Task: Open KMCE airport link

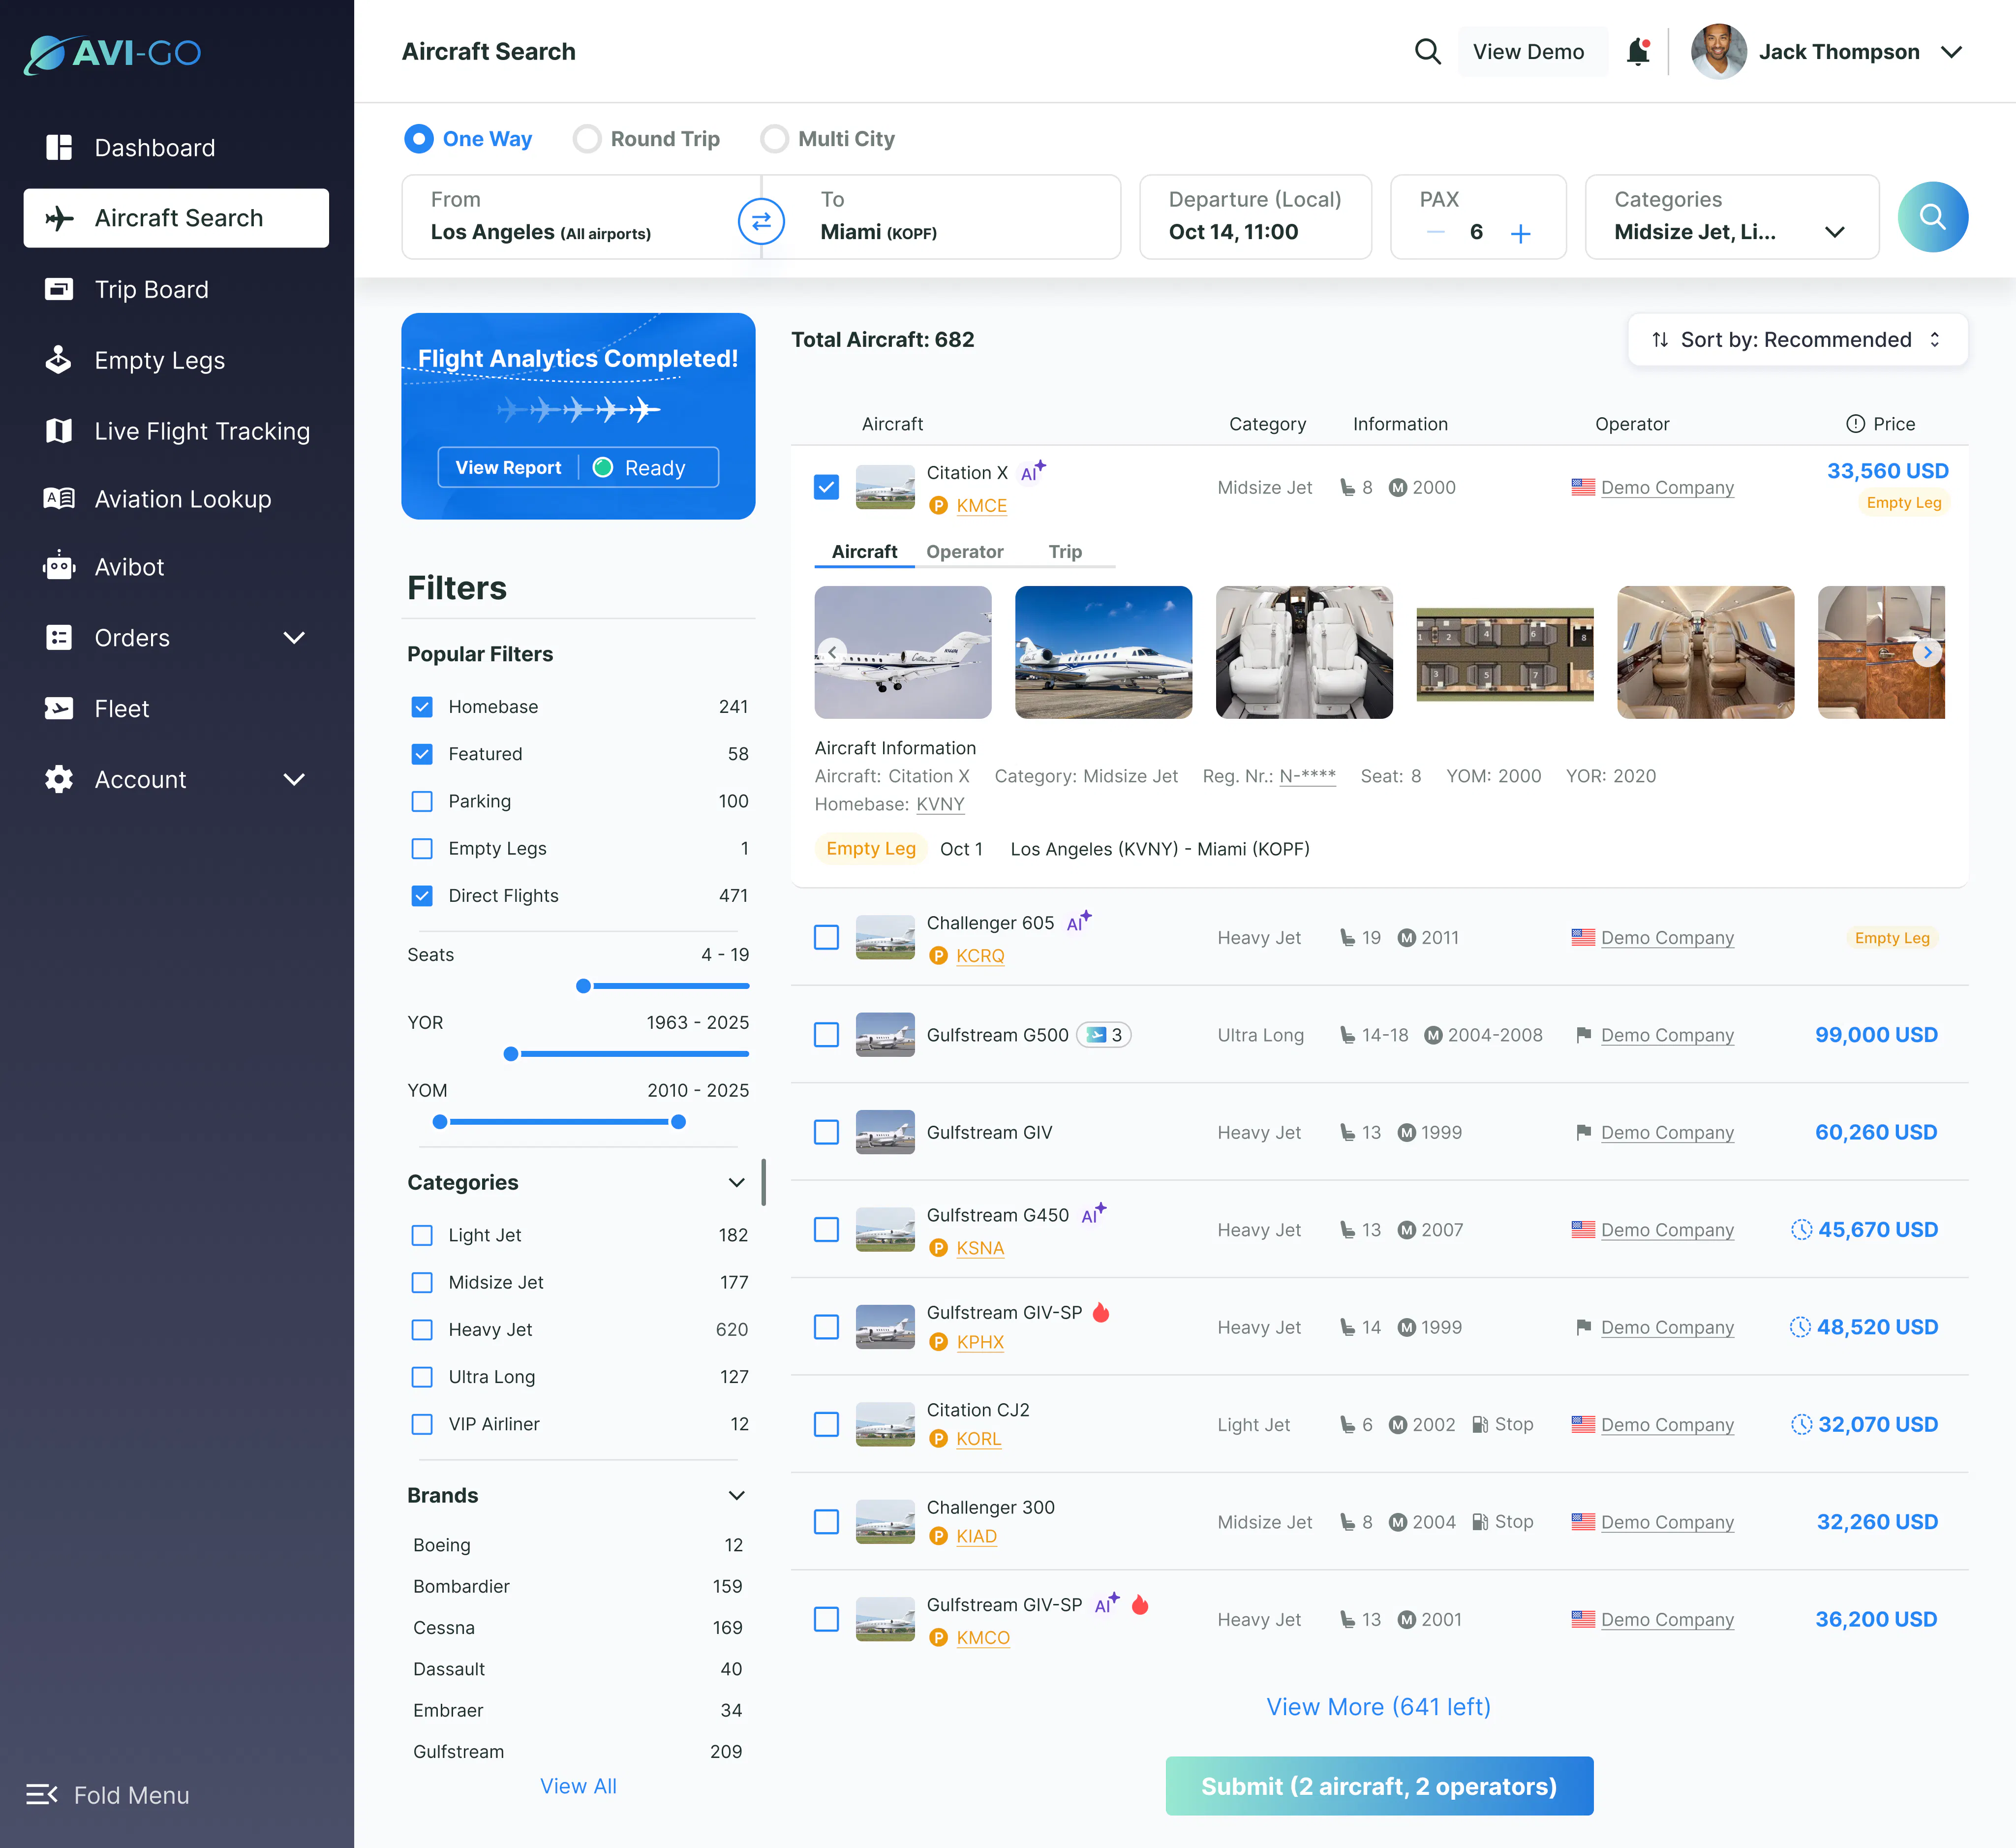Action: pyautogui.click(x=981, y=506)
